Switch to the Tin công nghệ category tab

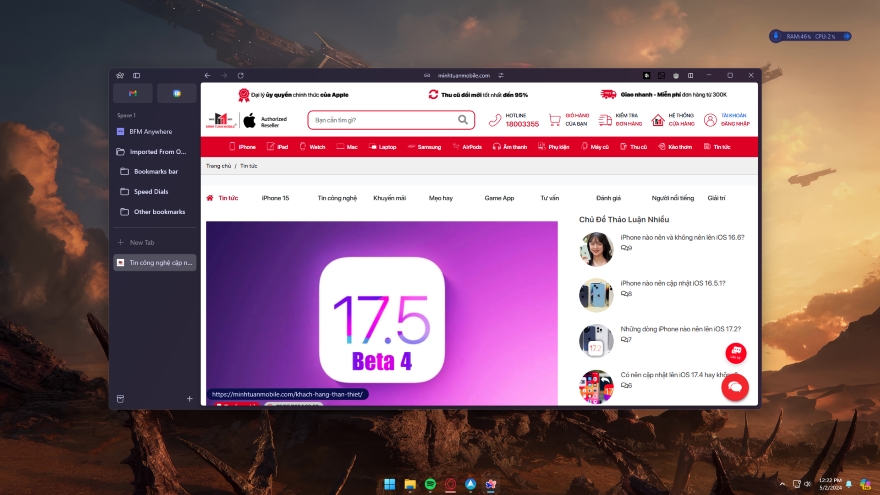[337, 198]
